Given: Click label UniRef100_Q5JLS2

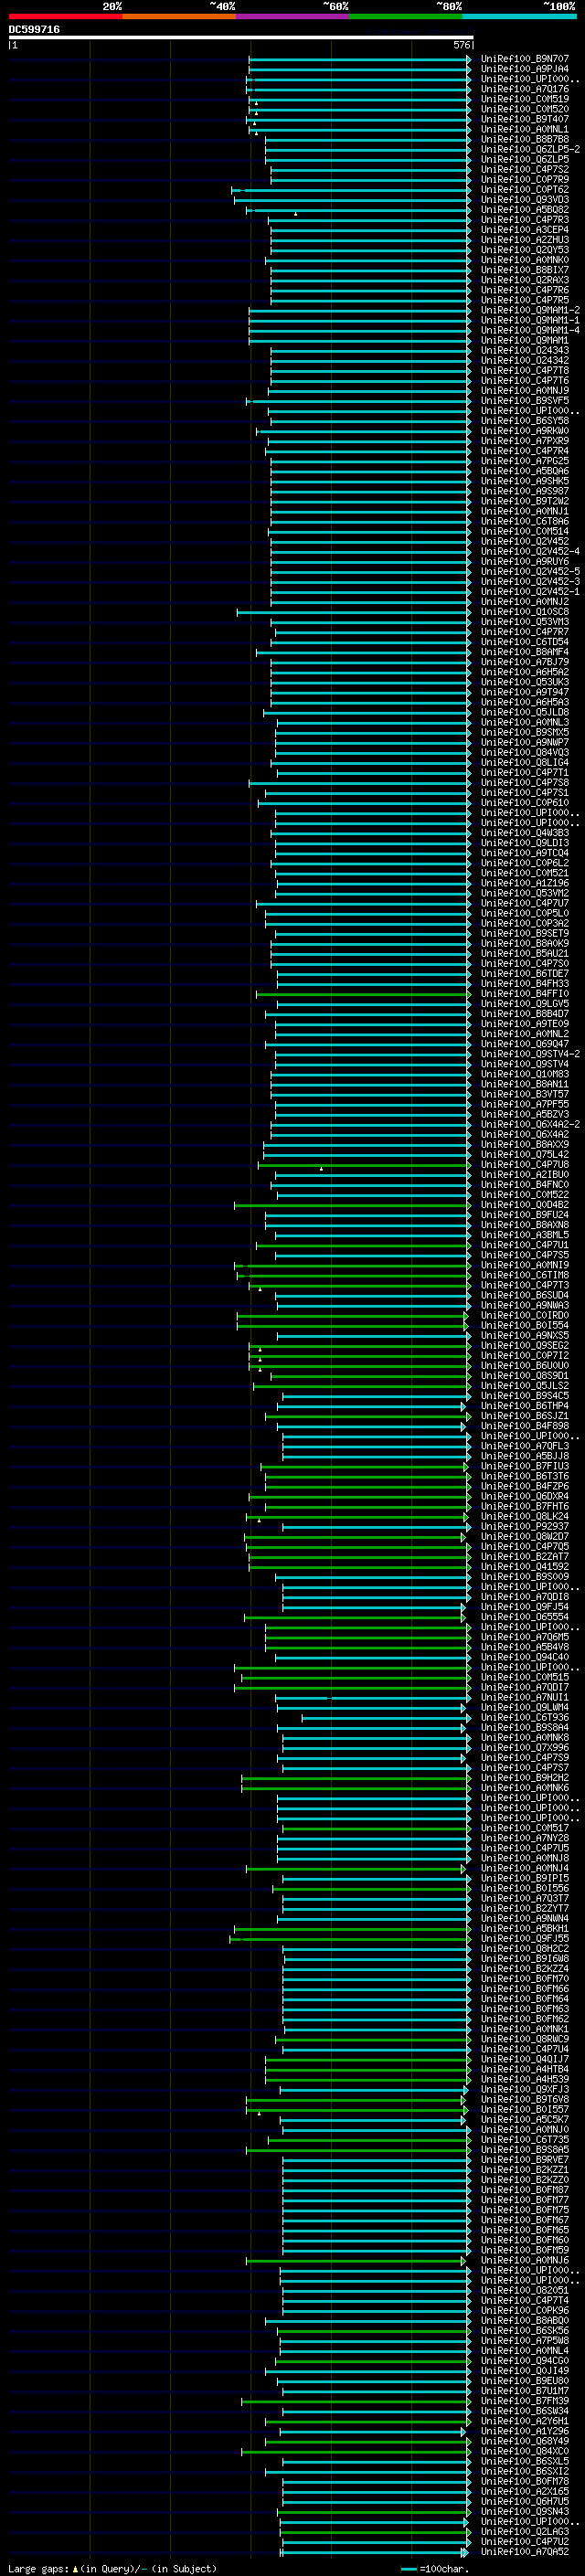Looking at the screenshot, I should tap(524, 1385).
